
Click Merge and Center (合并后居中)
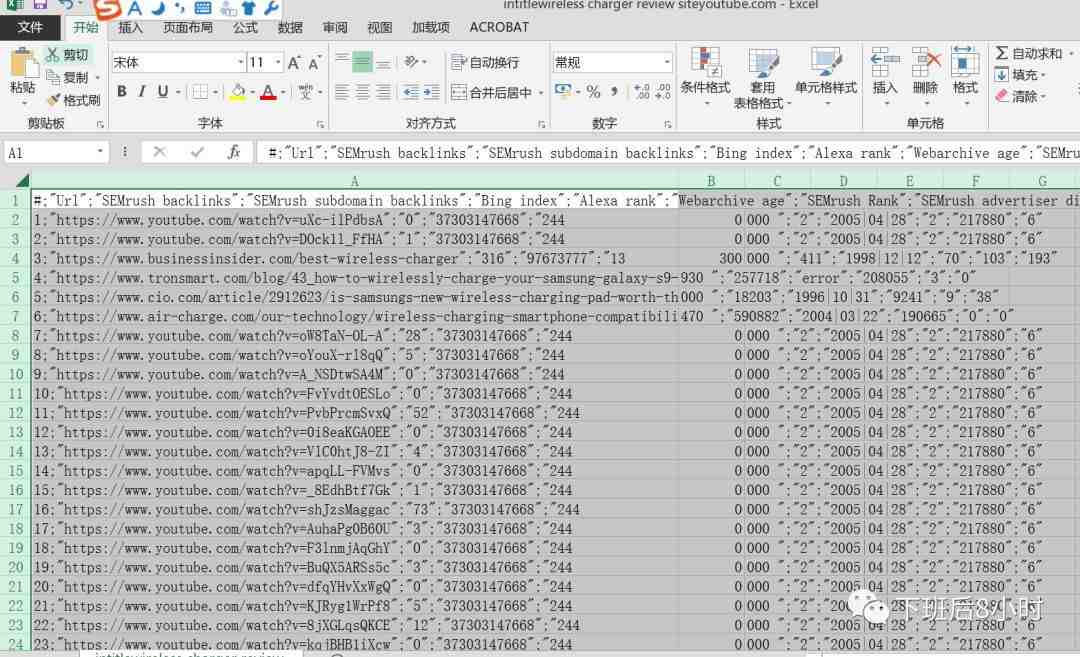point(491,92)
